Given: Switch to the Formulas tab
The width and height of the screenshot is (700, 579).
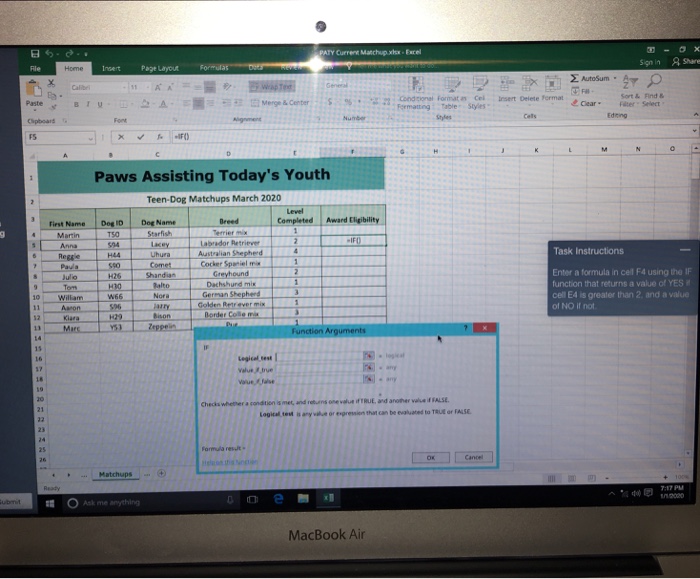Looking at the screenshot, I should (214, 68).
